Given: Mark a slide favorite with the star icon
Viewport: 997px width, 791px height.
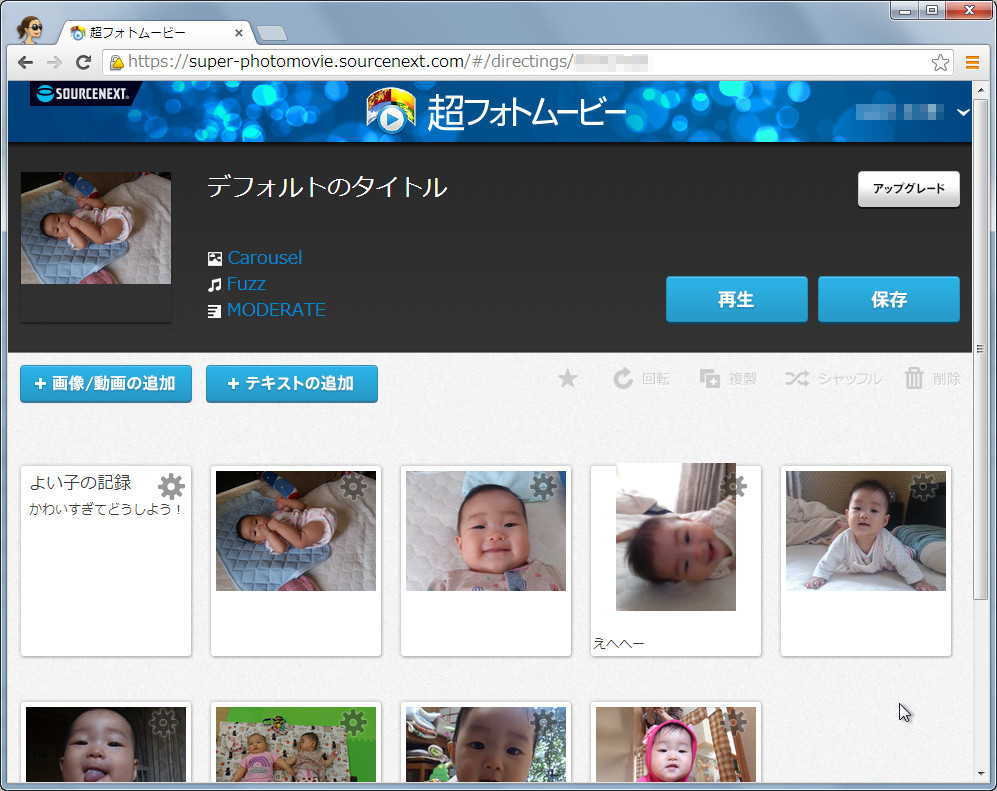Looking at the screenshot, I should click(x=567, y=379).
